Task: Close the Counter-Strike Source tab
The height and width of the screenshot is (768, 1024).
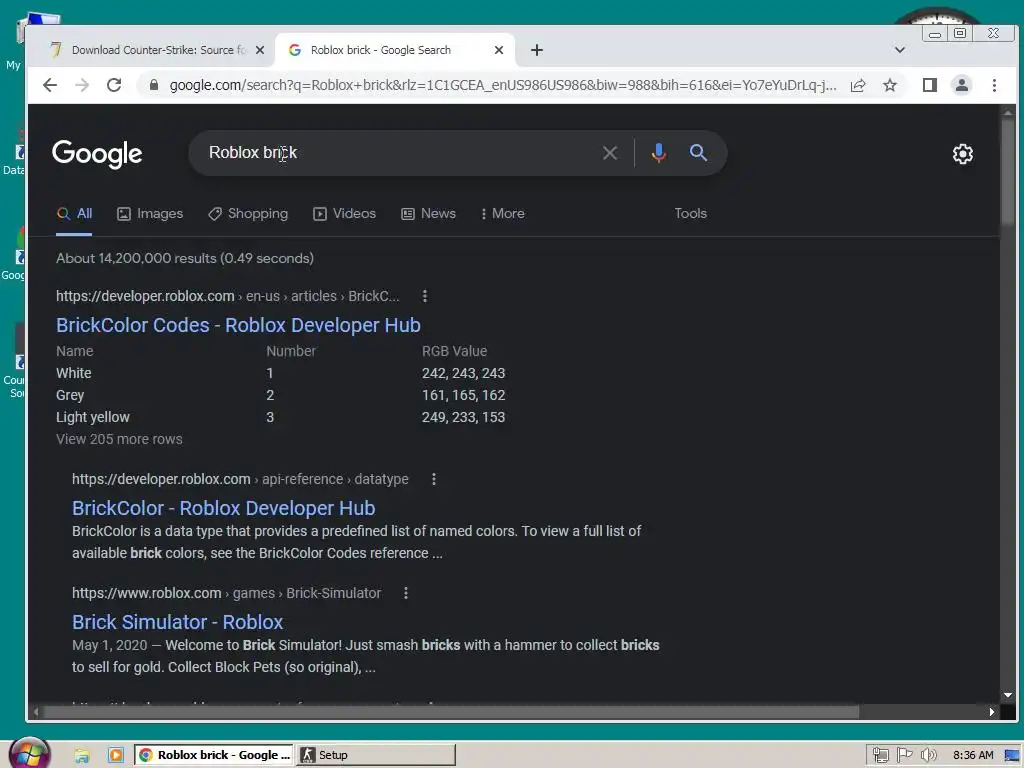Action: [x=260, y=50]
